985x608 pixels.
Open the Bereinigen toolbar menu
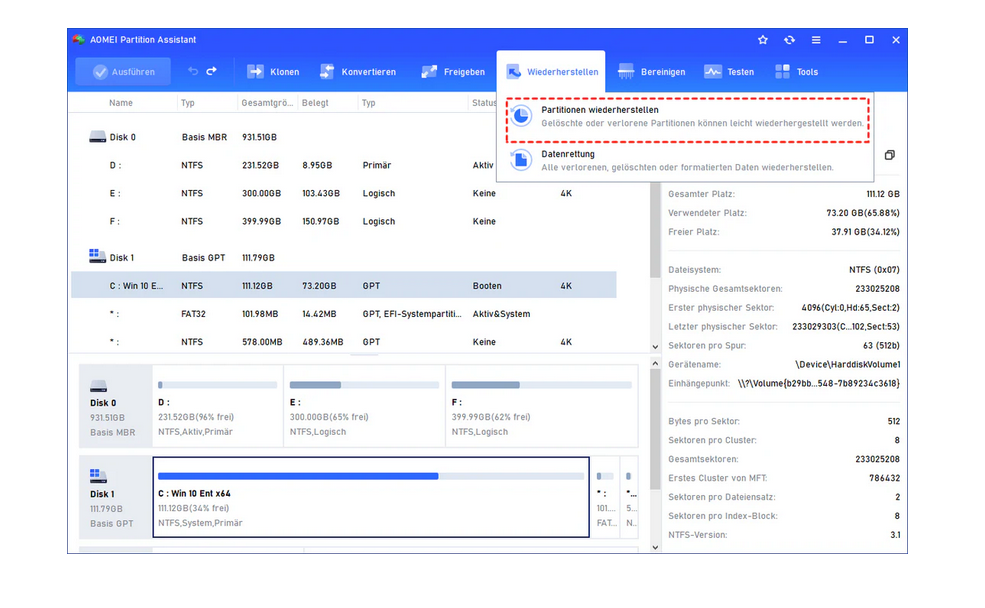click(651, 72)
